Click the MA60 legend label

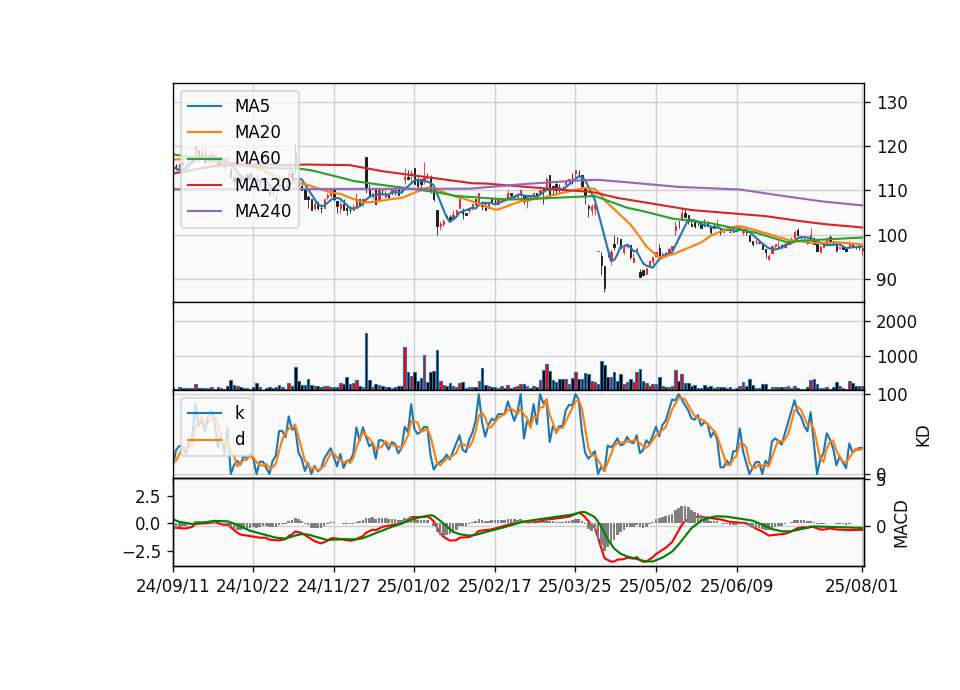[x=257, y=158]
